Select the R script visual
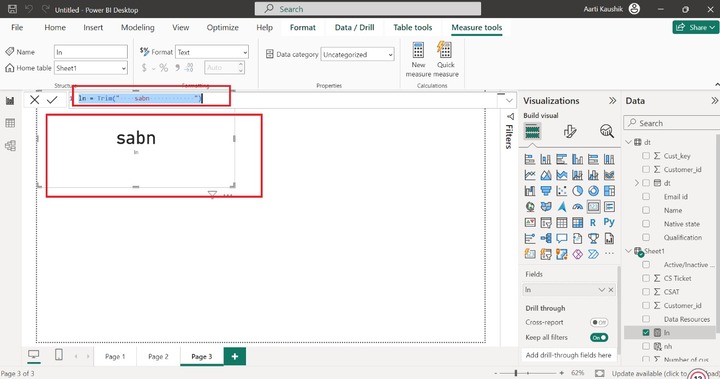The width and height of the screenshot is (720, 379). coord(593,222)
